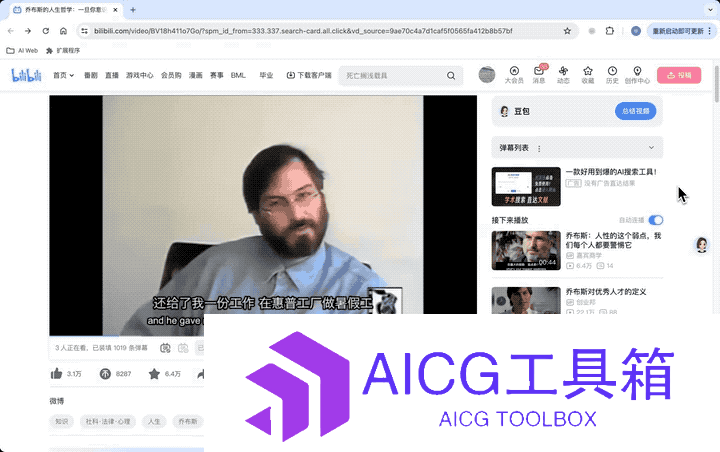Click the 嘉宾商学 uploader name
The width and height of the screenshot is (720, 452).
click(589, 255)
